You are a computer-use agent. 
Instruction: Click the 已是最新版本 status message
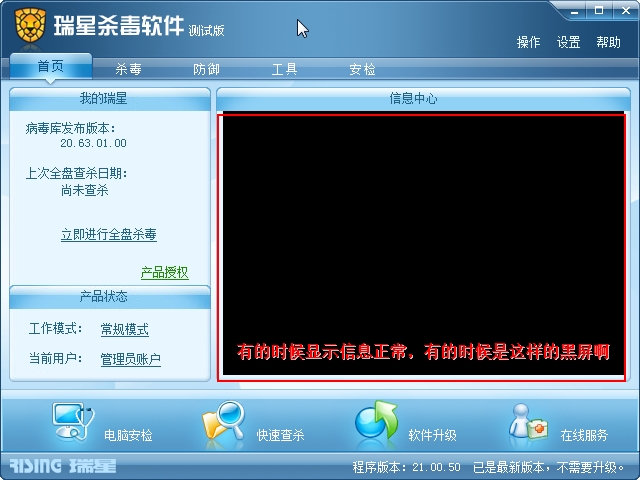(549, 467)
